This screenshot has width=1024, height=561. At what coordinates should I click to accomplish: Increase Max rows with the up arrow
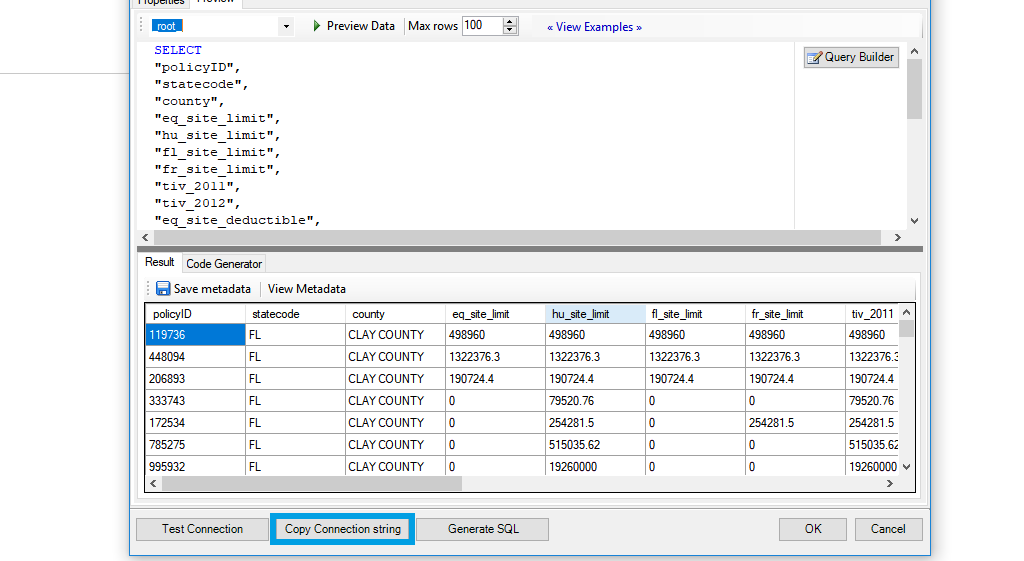pyautogui.click(x=510, y=21)
